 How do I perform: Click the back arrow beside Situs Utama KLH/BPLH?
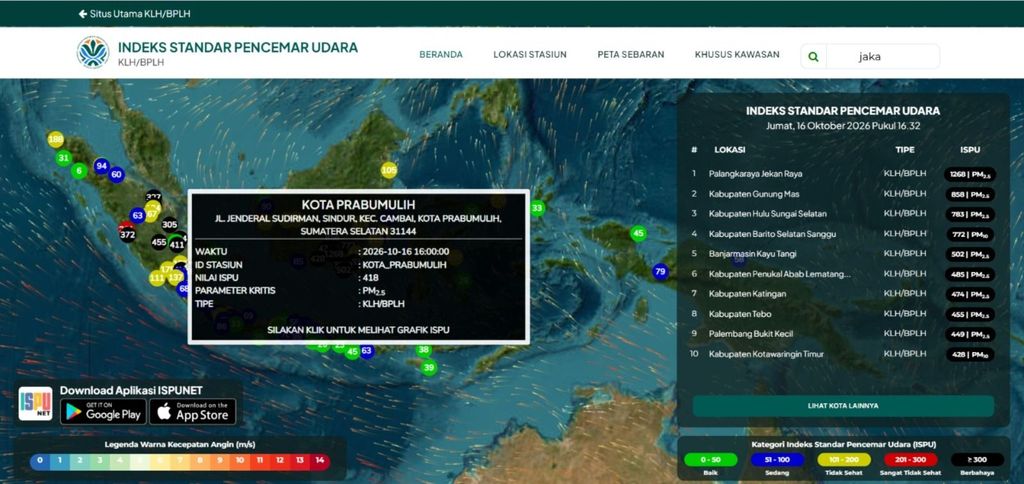click(82, 14)
